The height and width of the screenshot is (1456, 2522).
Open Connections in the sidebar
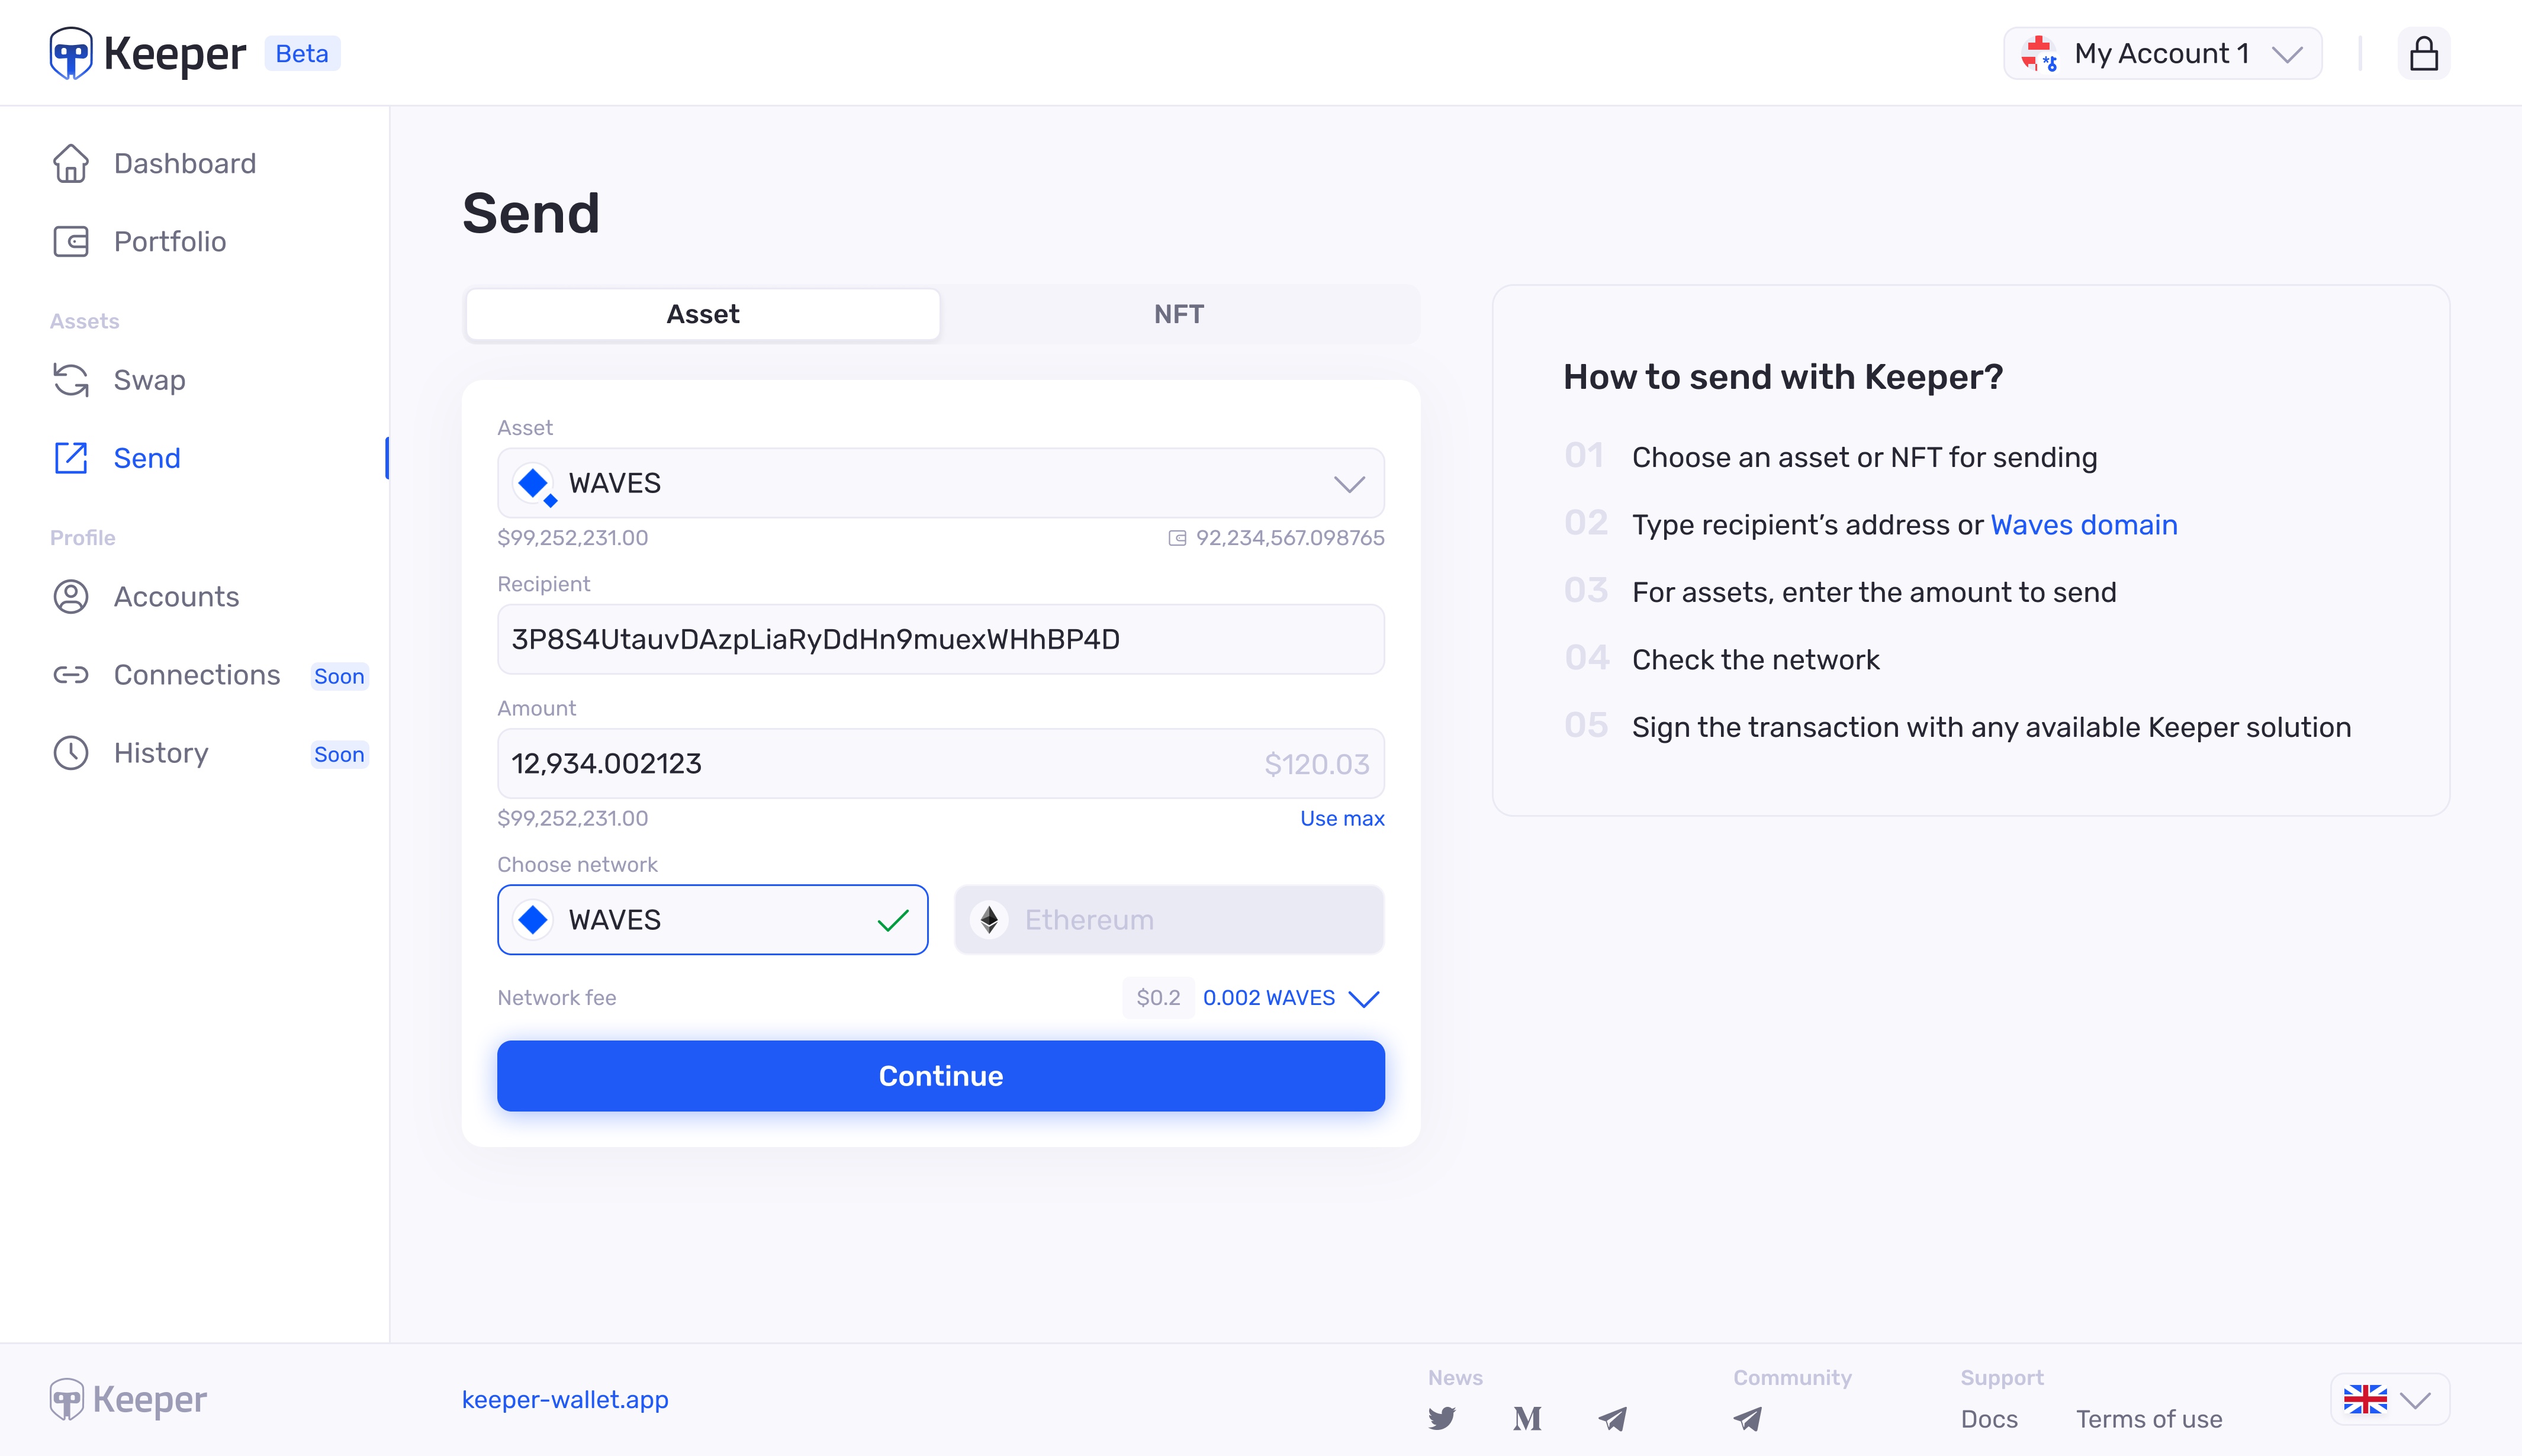pos(197,675)
